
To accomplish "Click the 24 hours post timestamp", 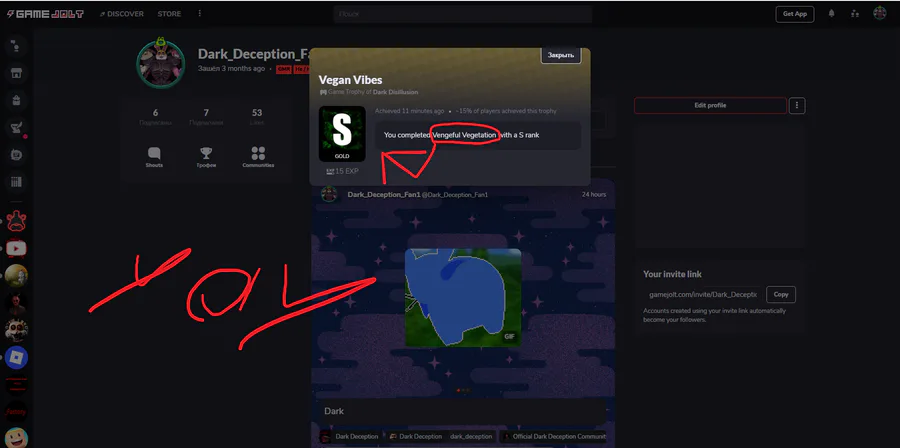I will [593, 194].
